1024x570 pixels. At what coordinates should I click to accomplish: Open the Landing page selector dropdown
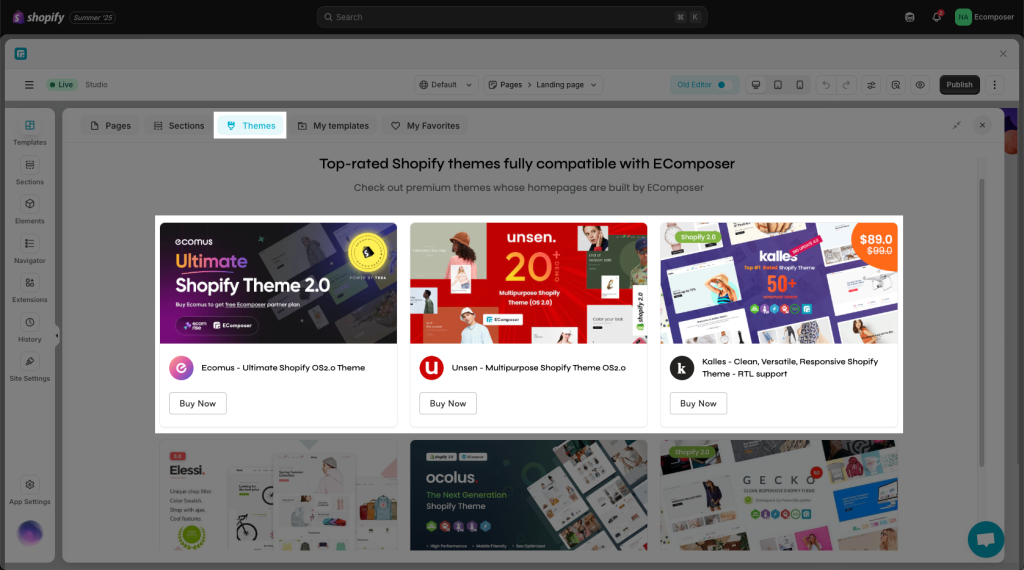(x=566, y=85)
